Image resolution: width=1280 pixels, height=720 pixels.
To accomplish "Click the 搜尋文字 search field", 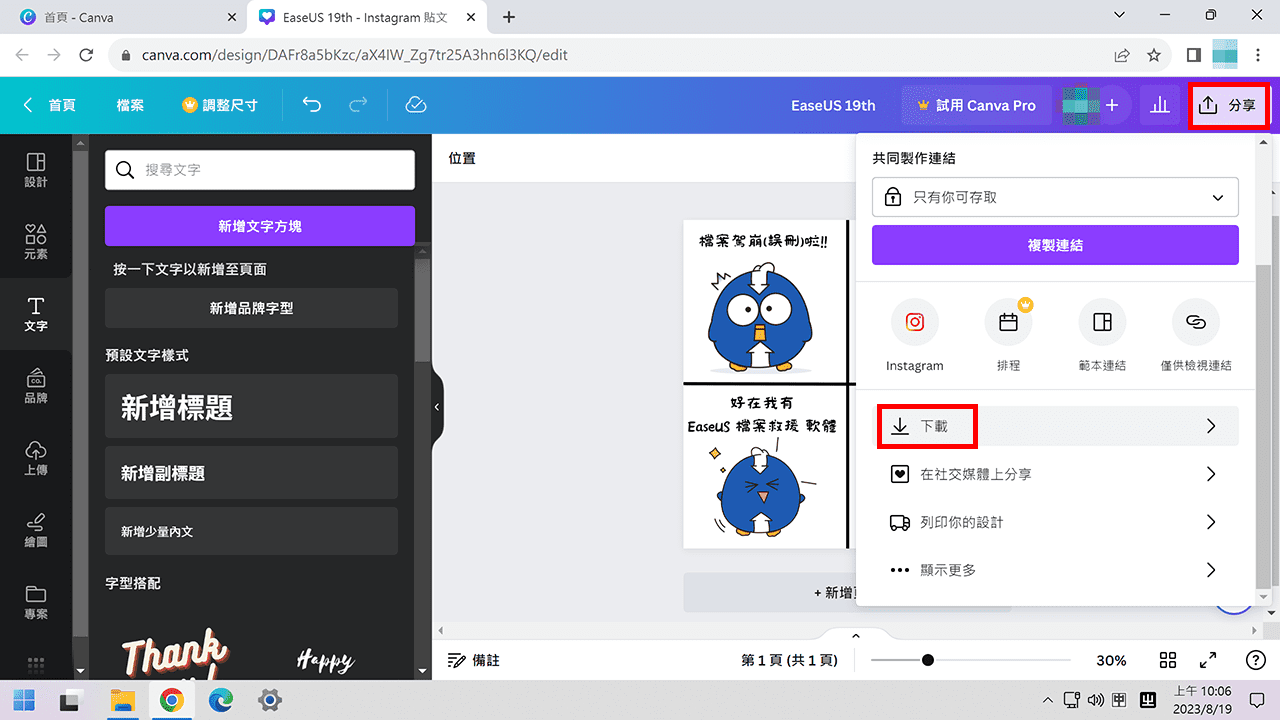I will click(x=260, y=169).
